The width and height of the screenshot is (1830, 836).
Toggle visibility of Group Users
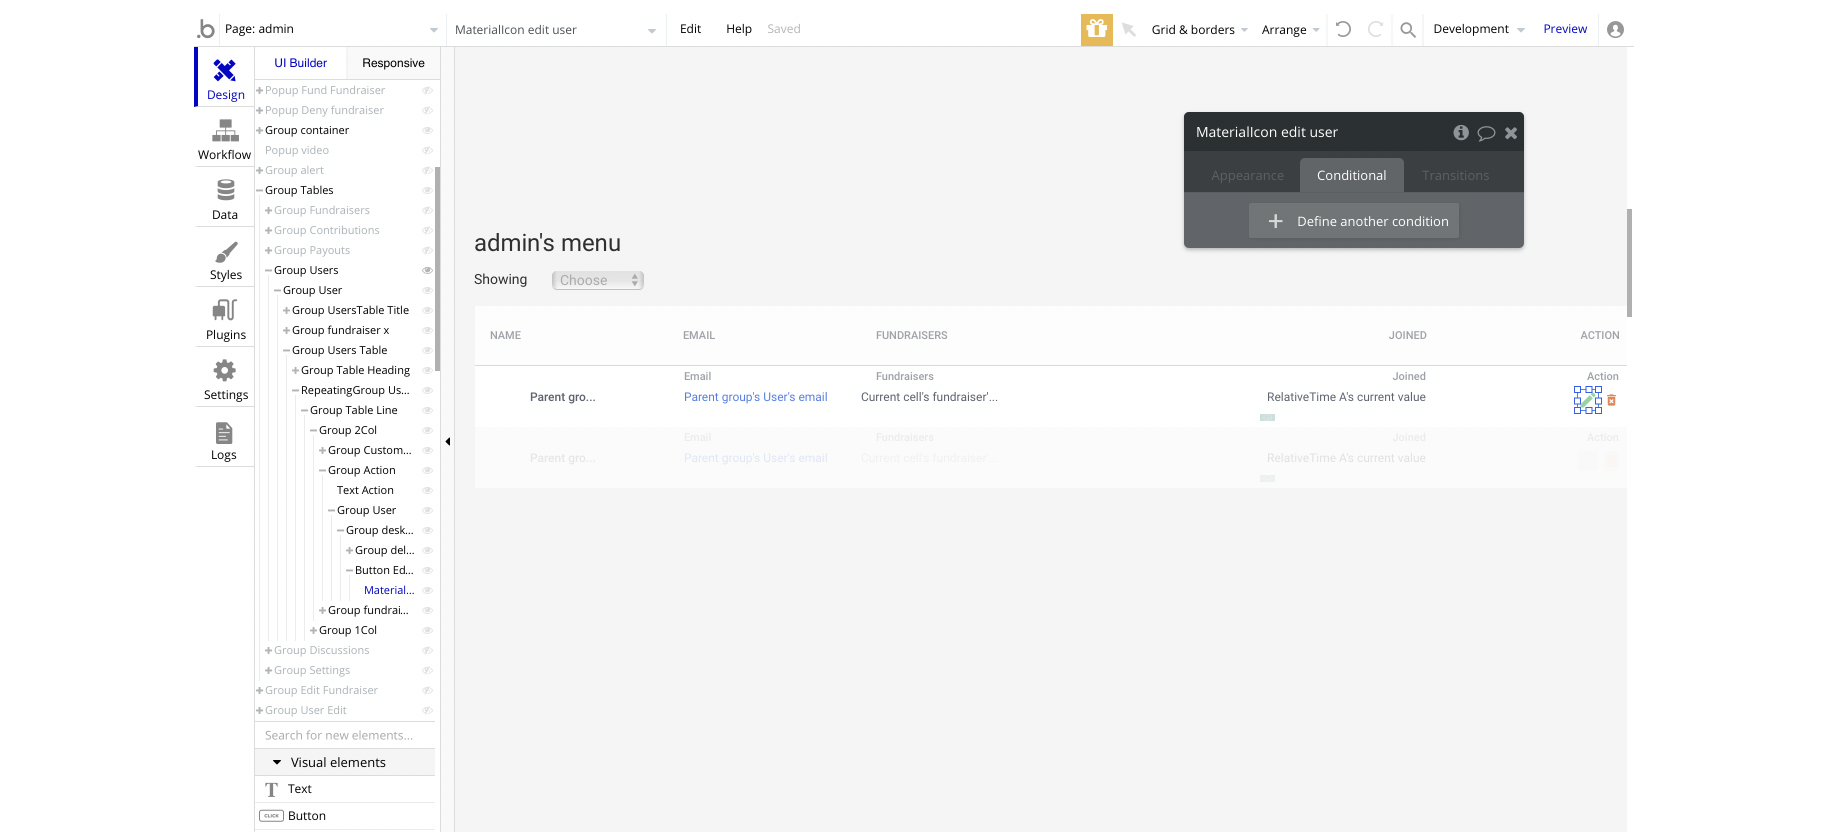point(427,270)
